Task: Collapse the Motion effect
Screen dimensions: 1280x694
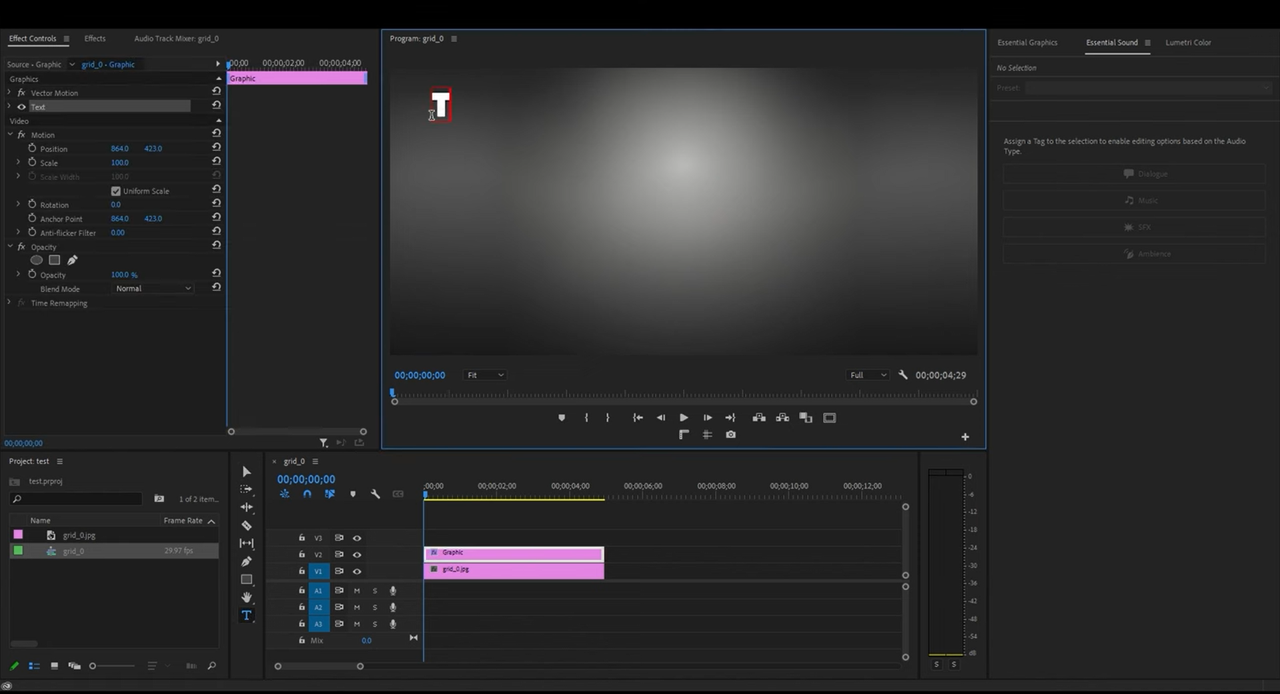Action: coord(9,135)
